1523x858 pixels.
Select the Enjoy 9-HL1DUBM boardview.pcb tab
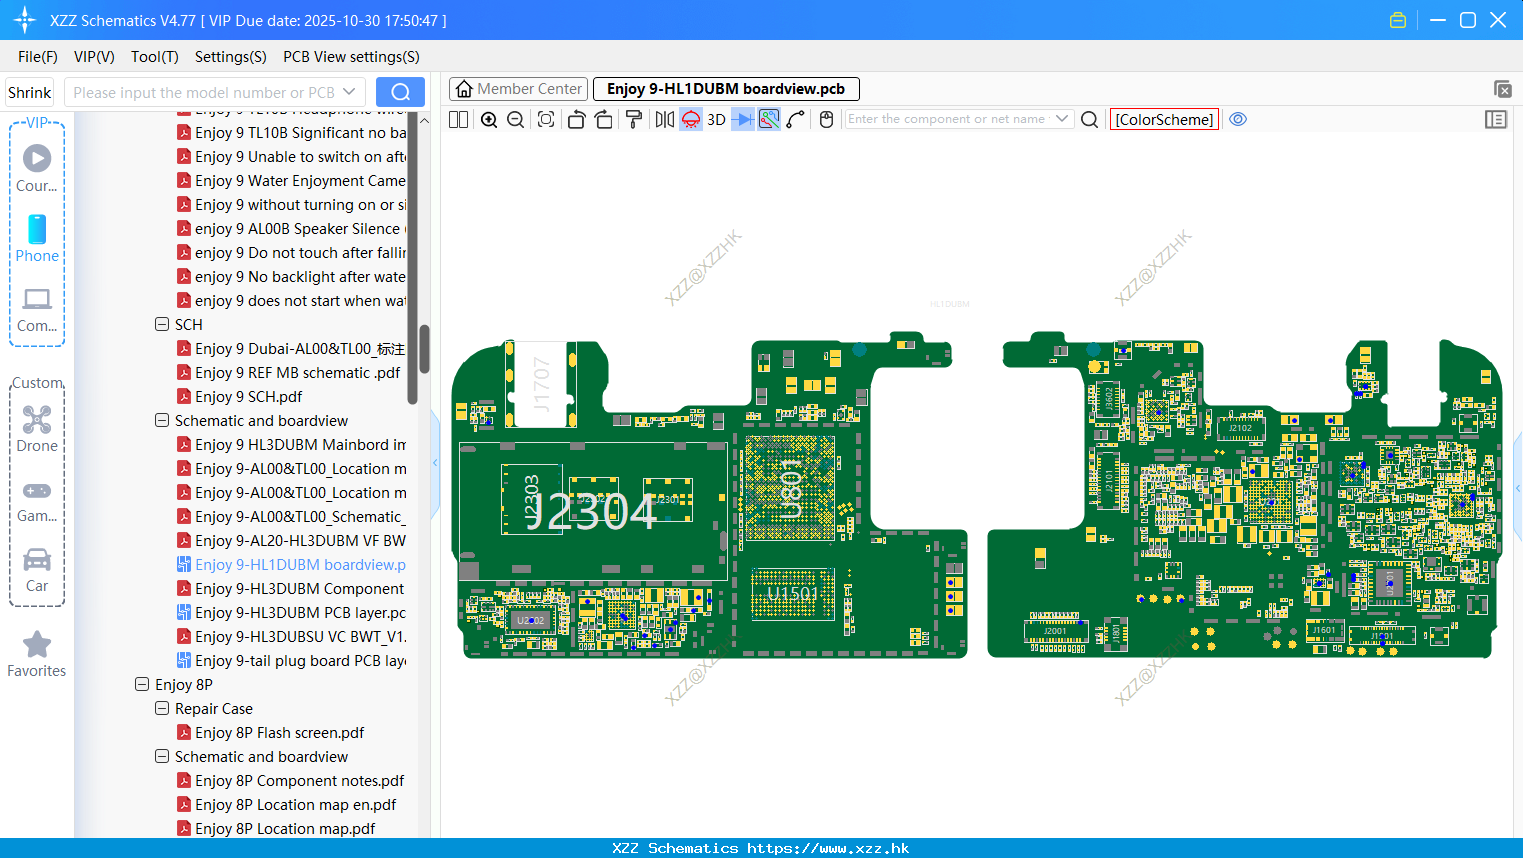click(726, 89)
